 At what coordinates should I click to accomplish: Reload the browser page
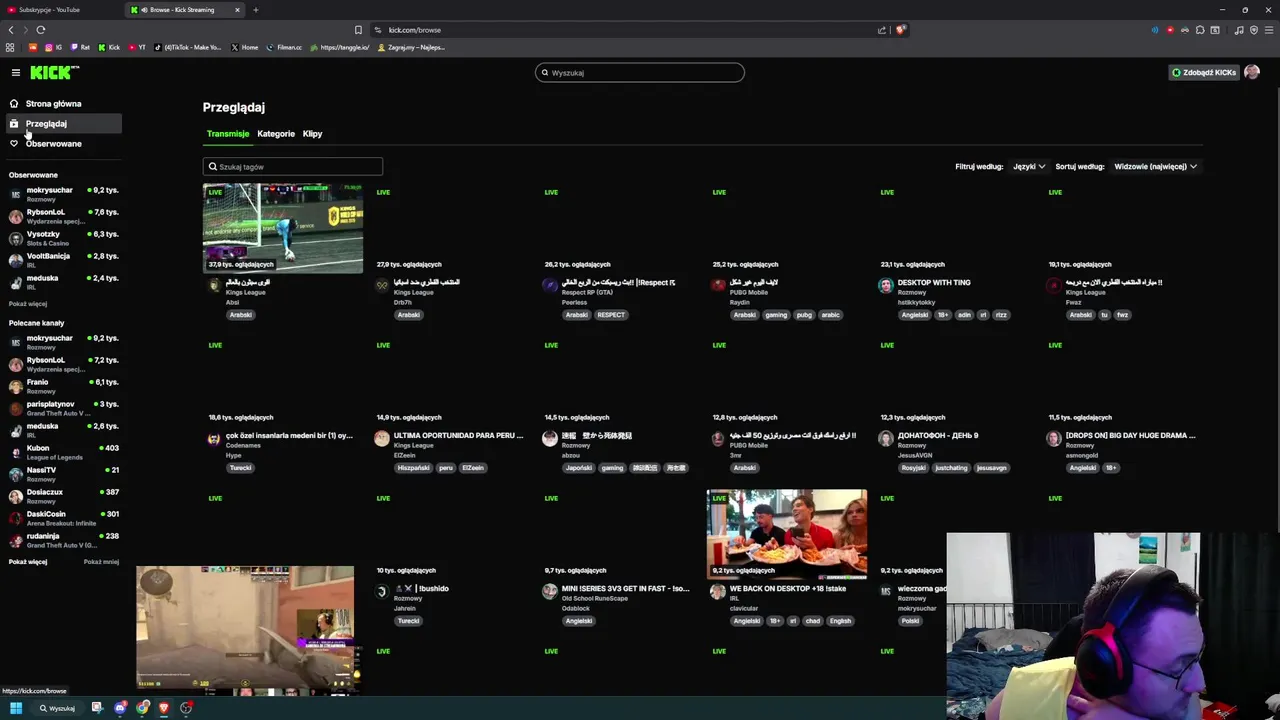click(41, 30)
